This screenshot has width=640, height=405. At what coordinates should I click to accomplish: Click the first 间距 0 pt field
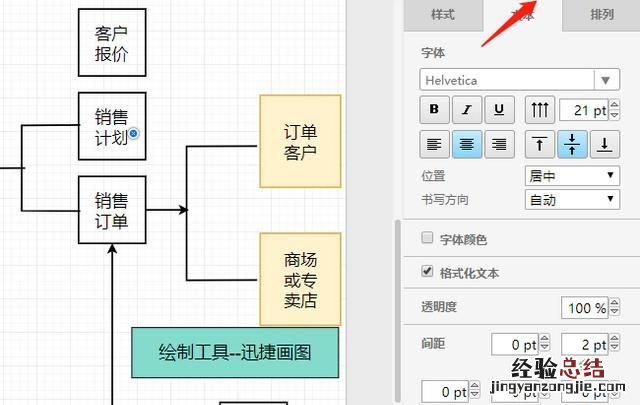click(x=515, y=344)
